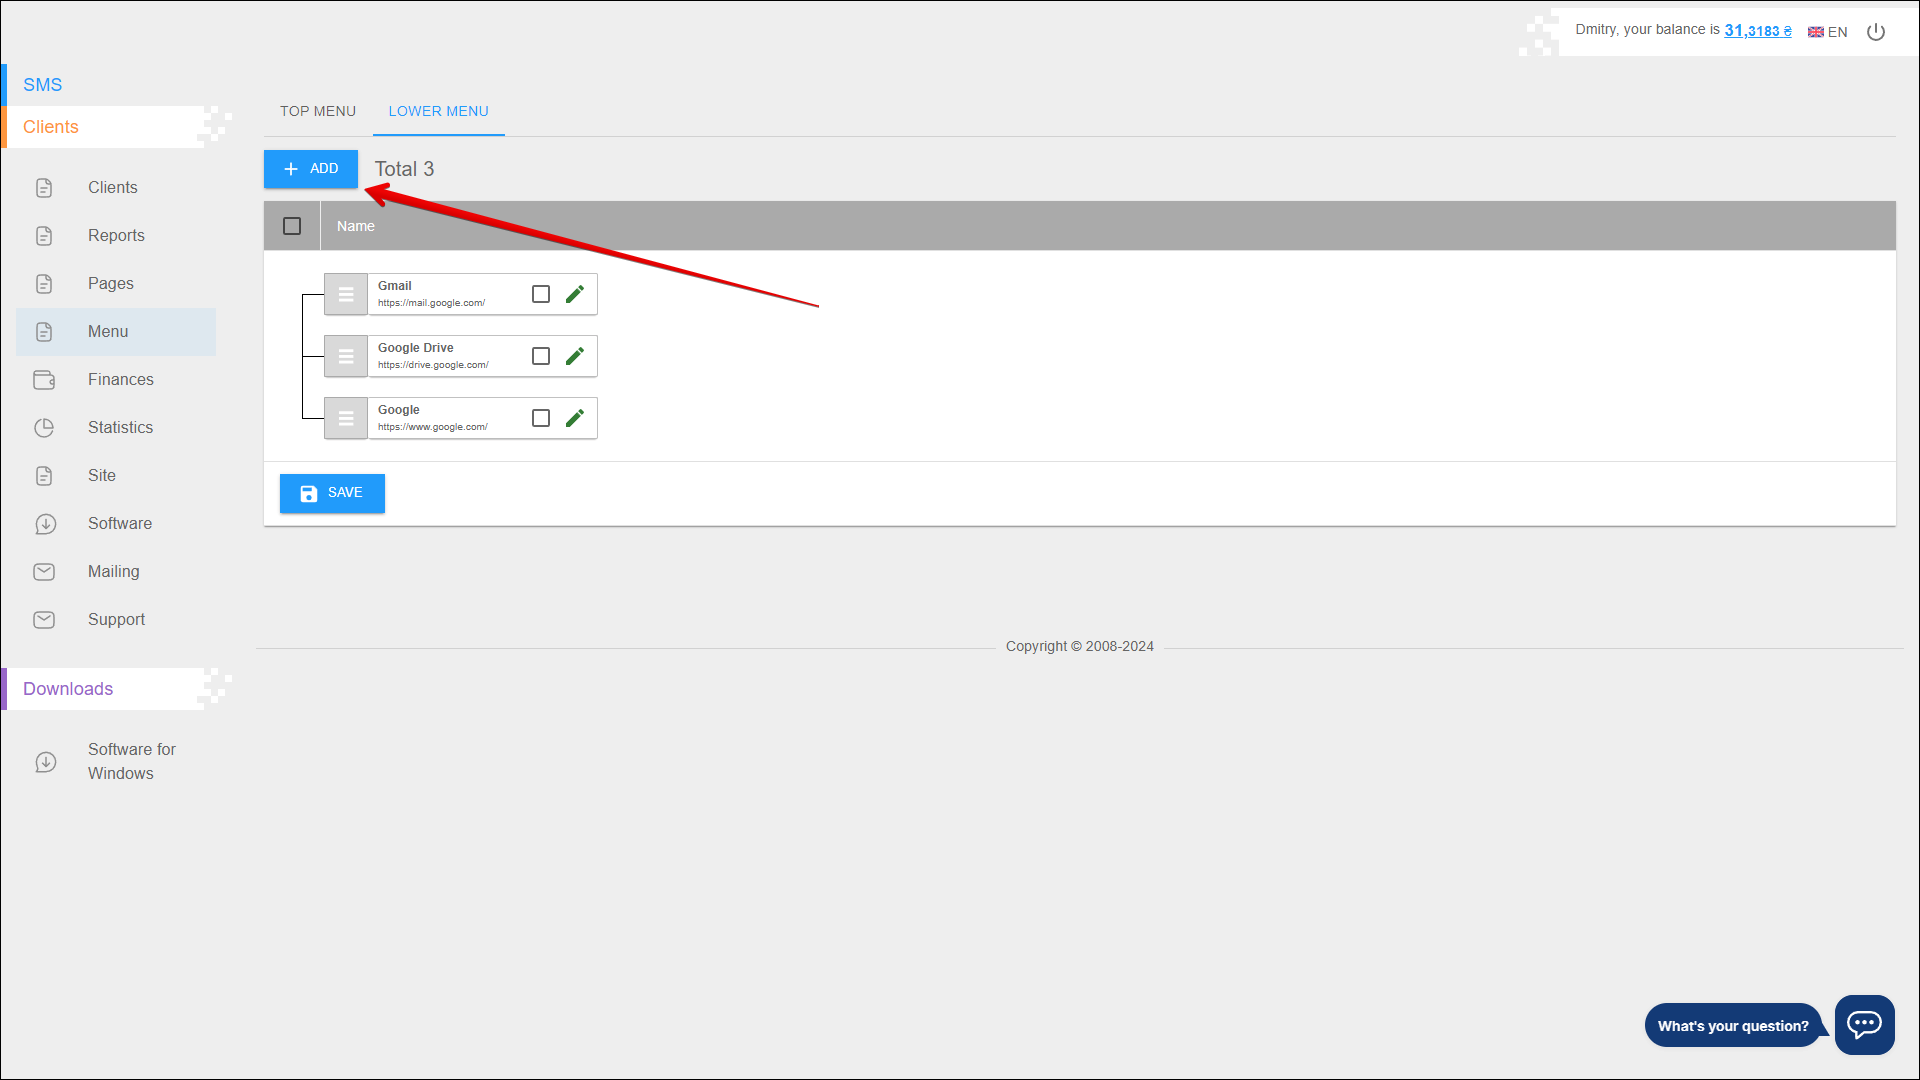Edit the Google Drive menu entry
1920x1080 pixels.
[574, 356]
